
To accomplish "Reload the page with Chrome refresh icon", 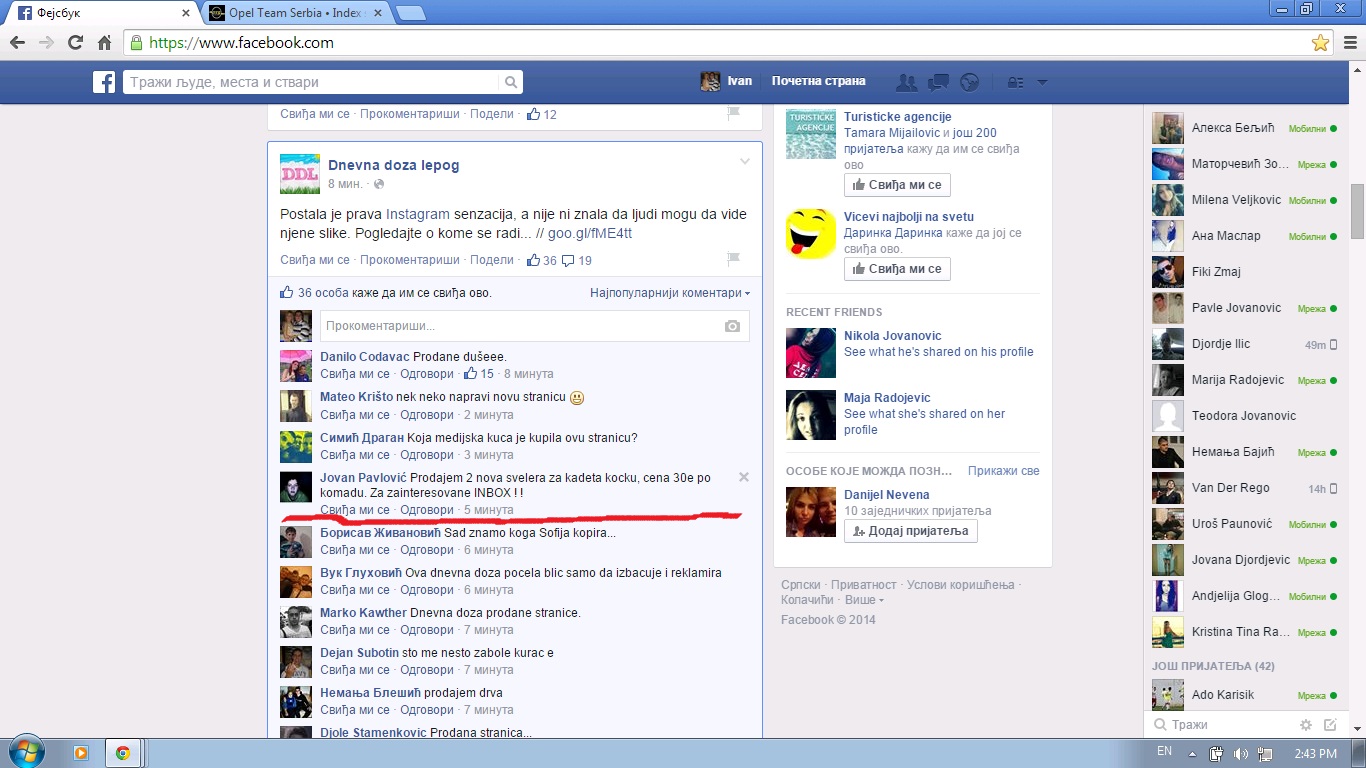I will [75, 43].
